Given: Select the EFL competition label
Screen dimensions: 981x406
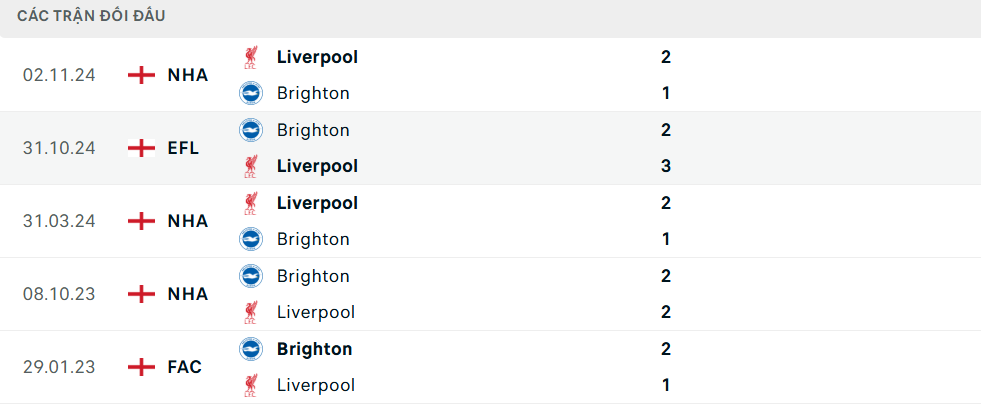Looking at the screenshot, I should coord(183,148).
